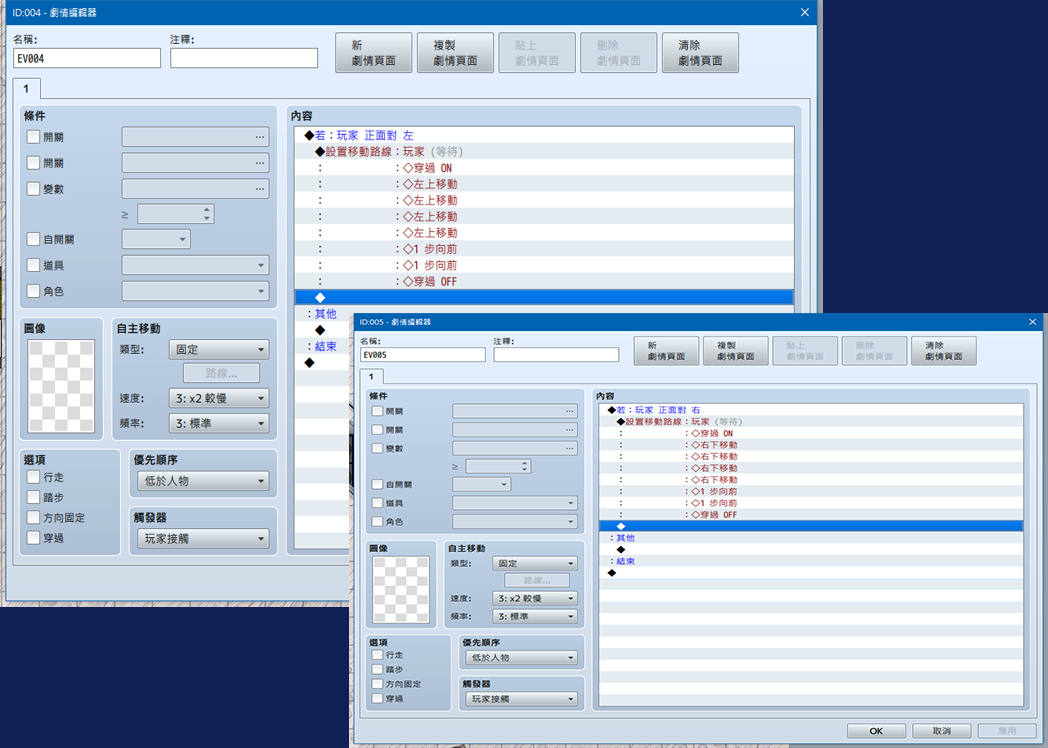The width and height of the screenshot is (1048, 748).
Task: Open 速度 dropdown in EV004 window
Action: pos(219,398)
